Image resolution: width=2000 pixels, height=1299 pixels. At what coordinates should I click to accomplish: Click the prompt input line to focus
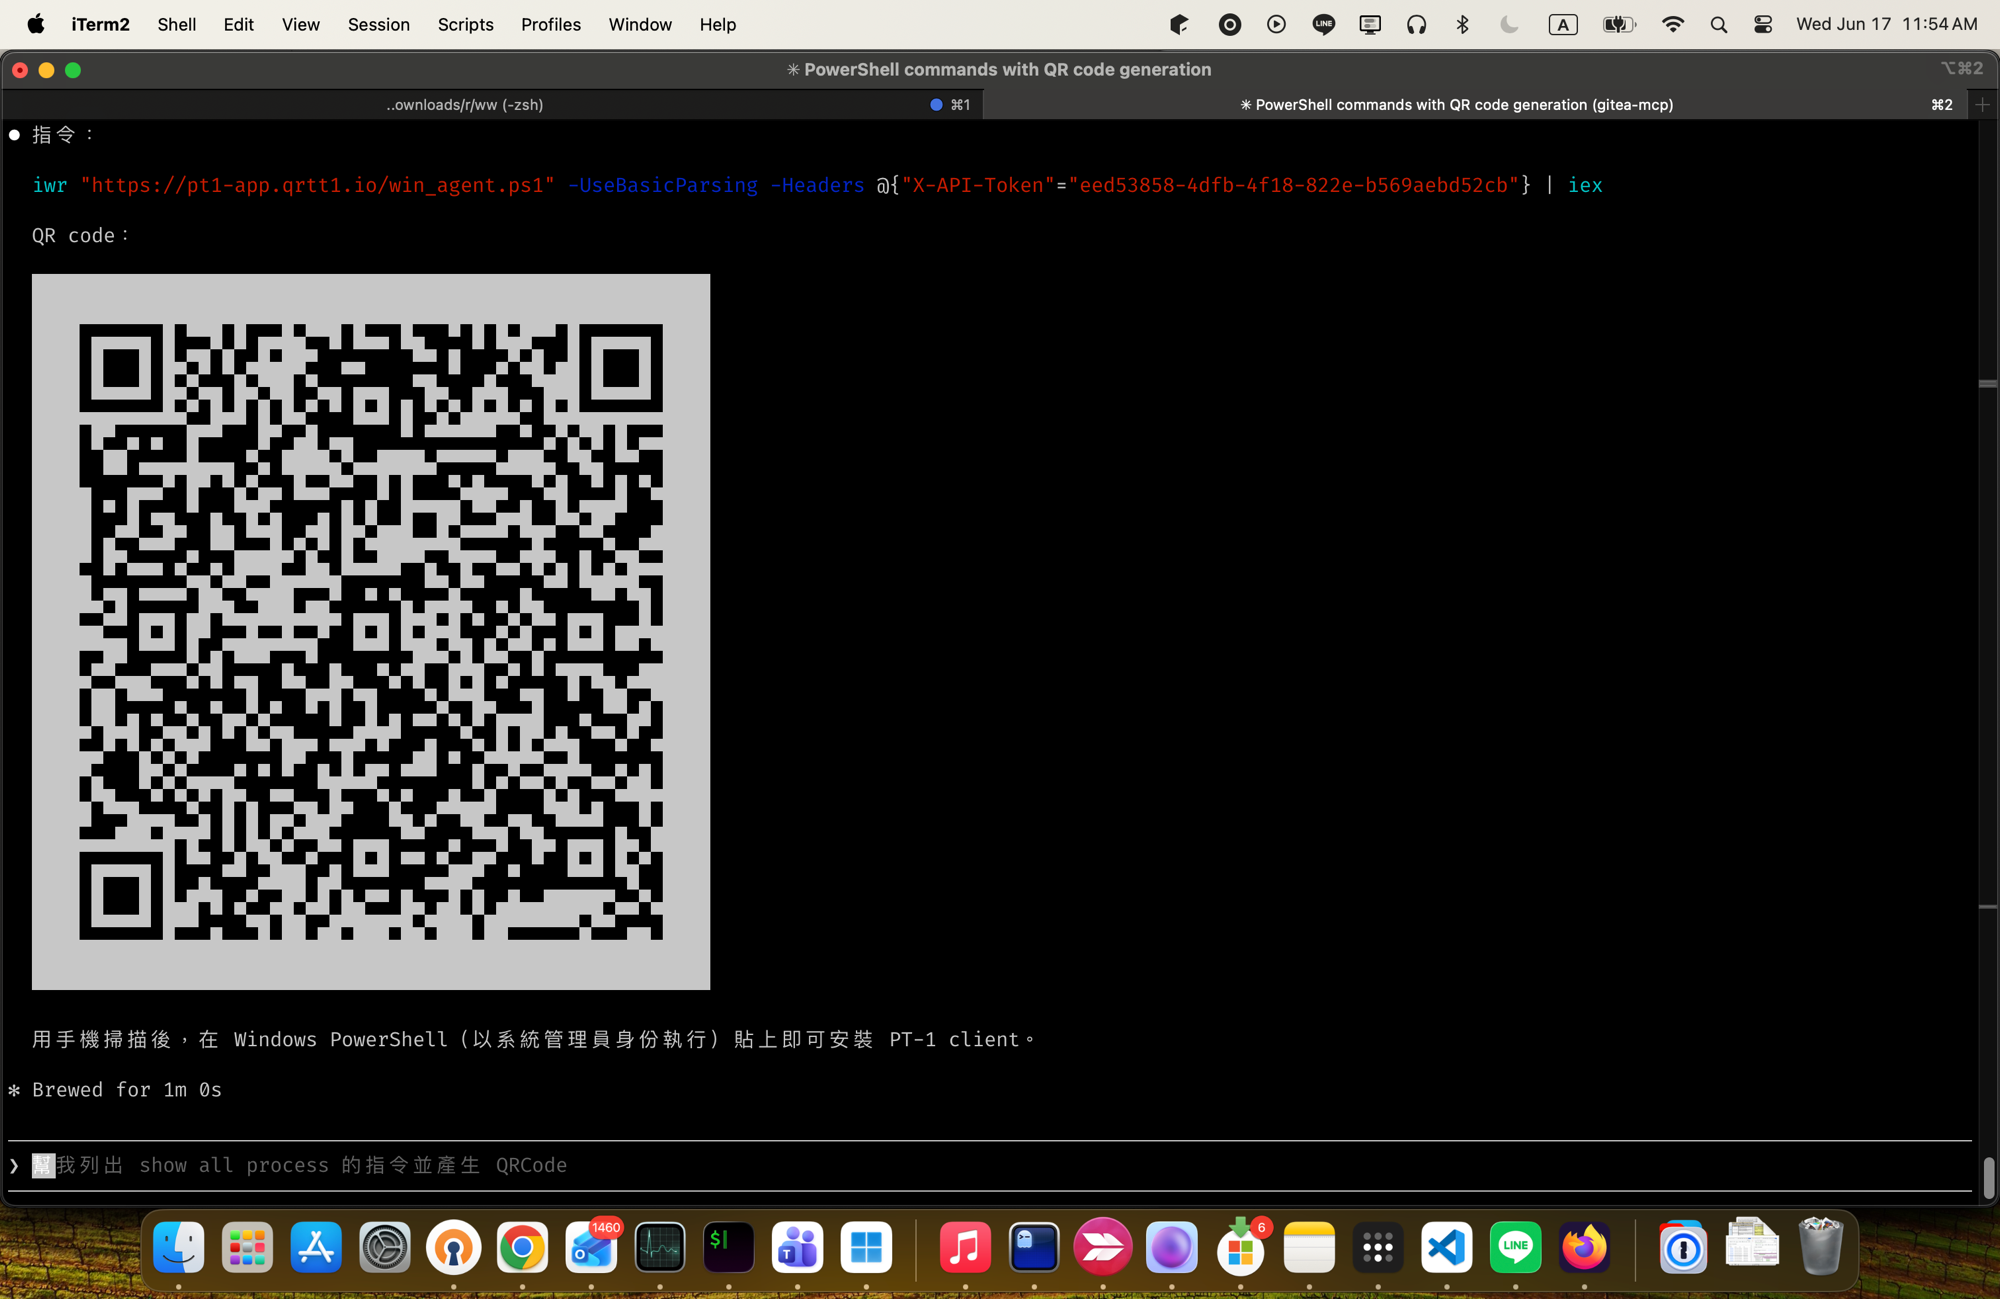[990, 1165]
